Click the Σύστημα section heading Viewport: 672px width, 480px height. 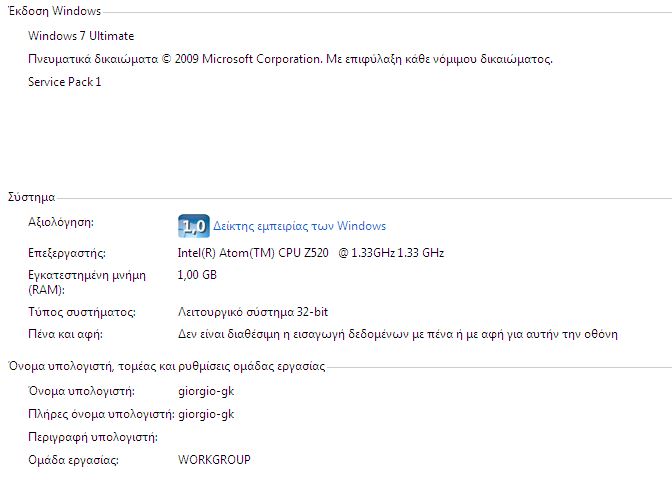pos(31,197)
